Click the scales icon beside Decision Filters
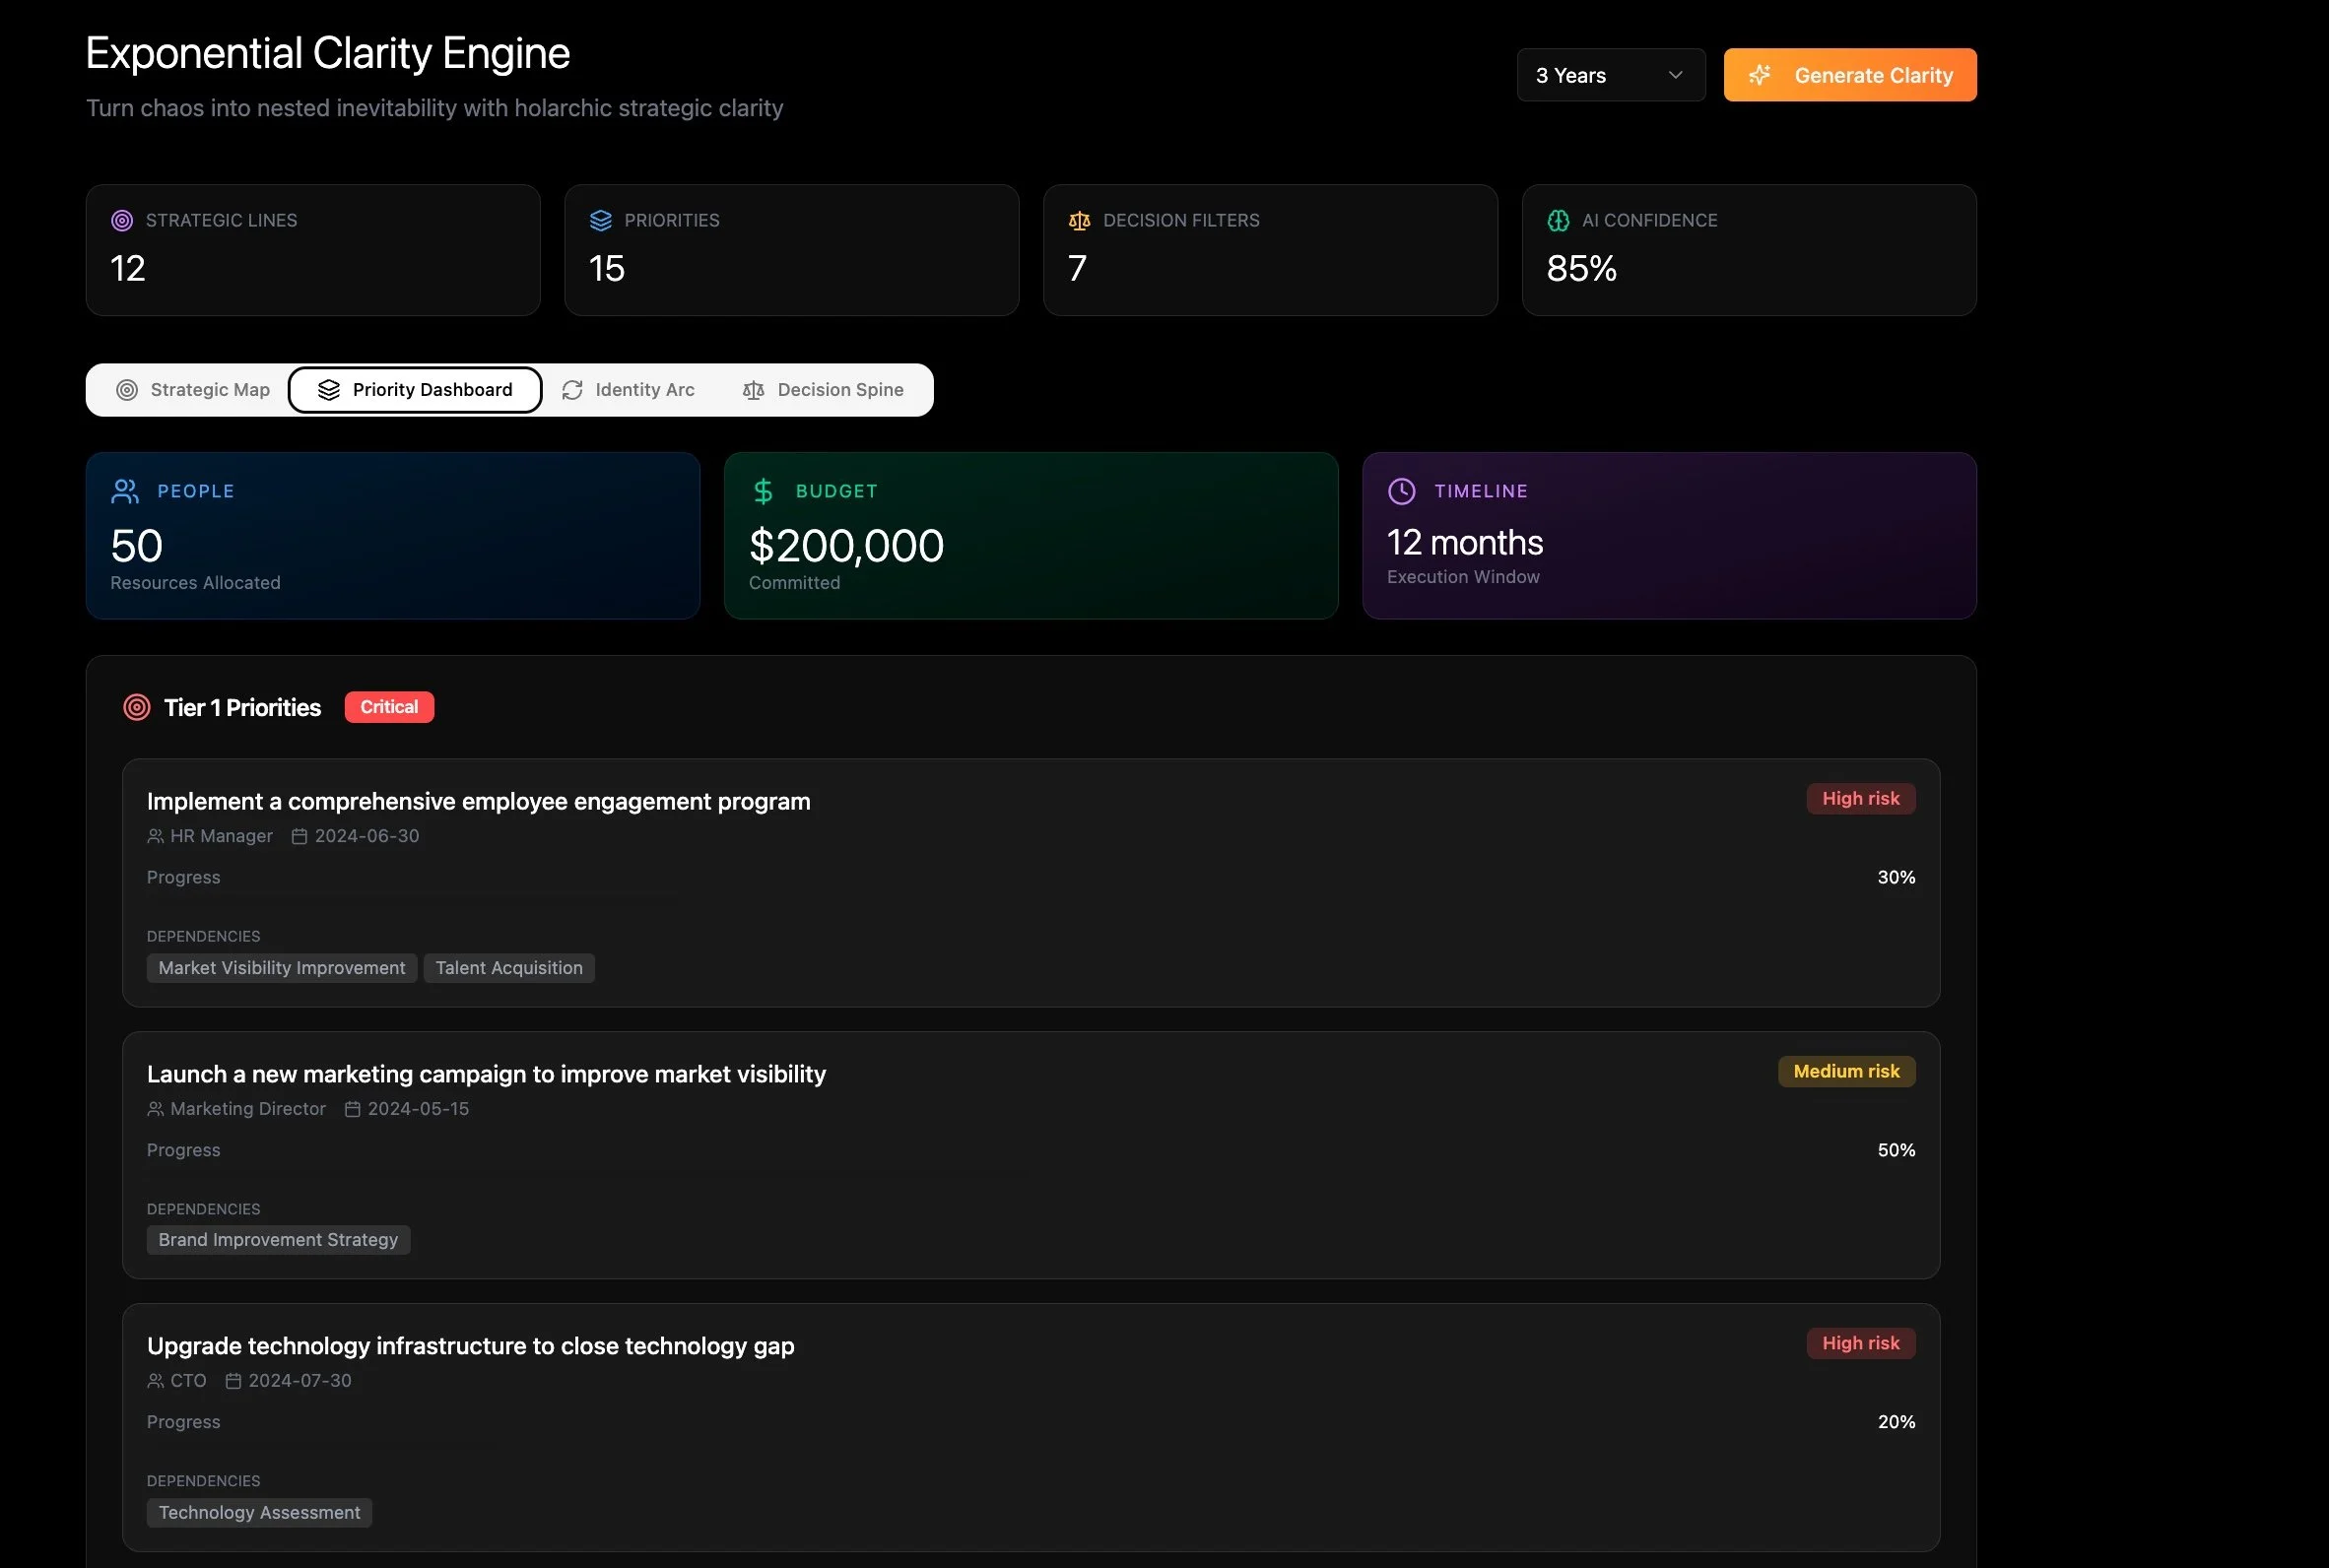2329x1568 pixels. click(x=1079, y=220)
